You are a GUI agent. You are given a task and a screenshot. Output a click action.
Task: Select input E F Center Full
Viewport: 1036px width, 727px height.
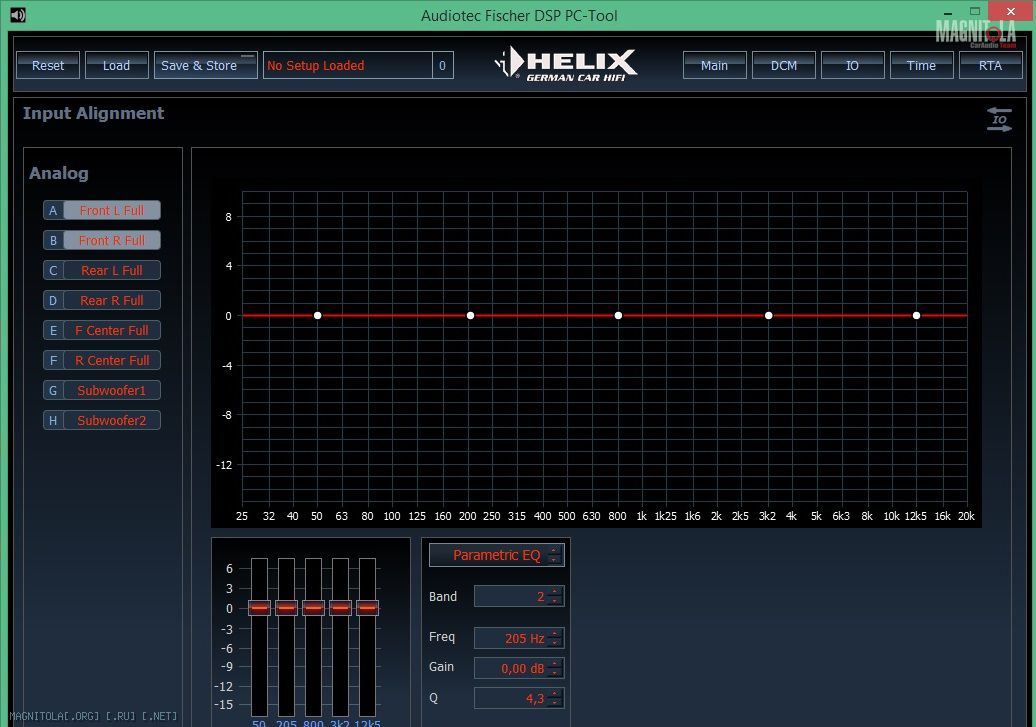(x=102, y=330)
